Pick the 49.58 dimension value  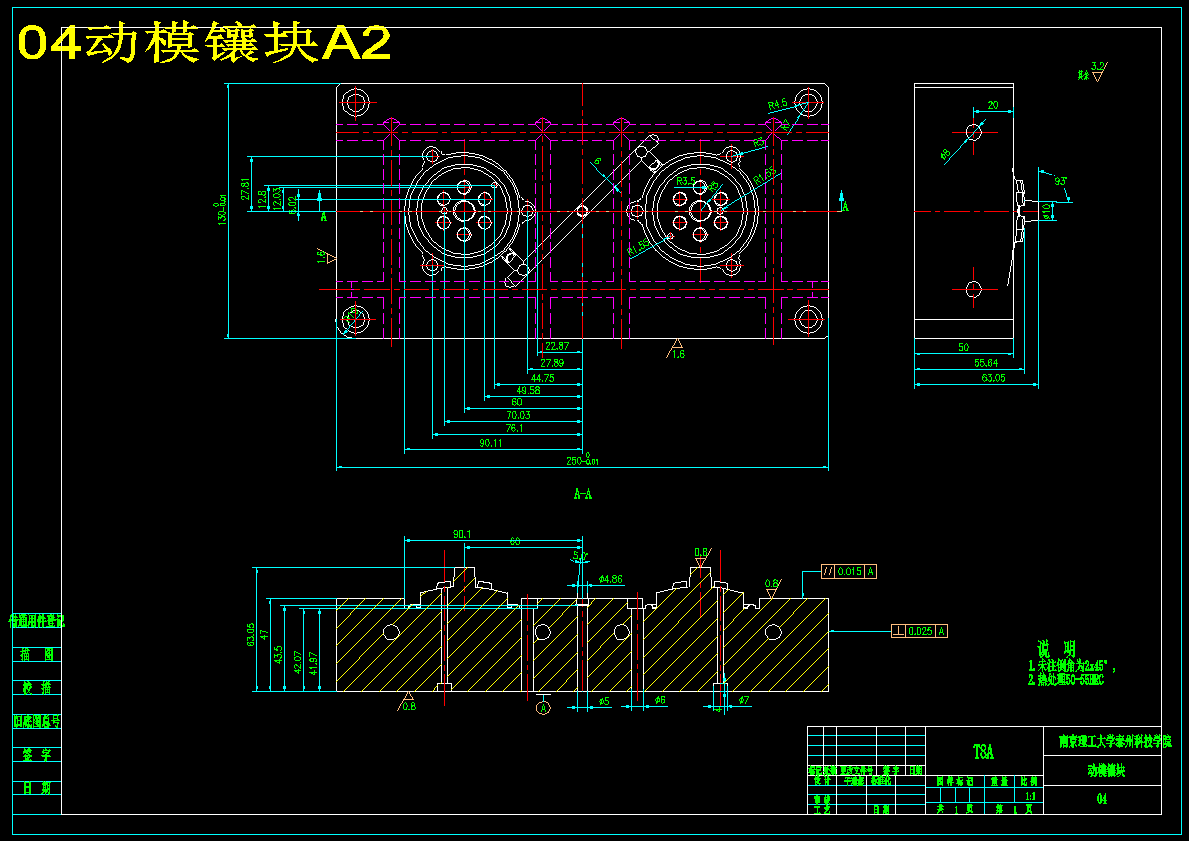[x=528, y=391]
